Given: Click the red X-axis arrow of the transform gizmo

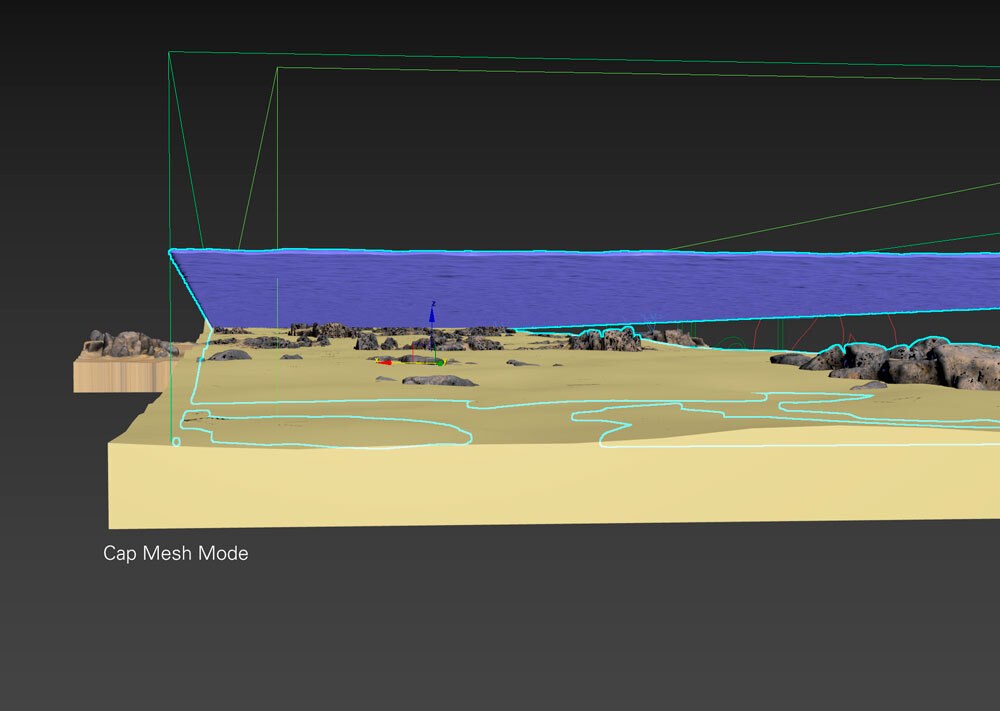Looking at the screenshot, I should point(383,362).
